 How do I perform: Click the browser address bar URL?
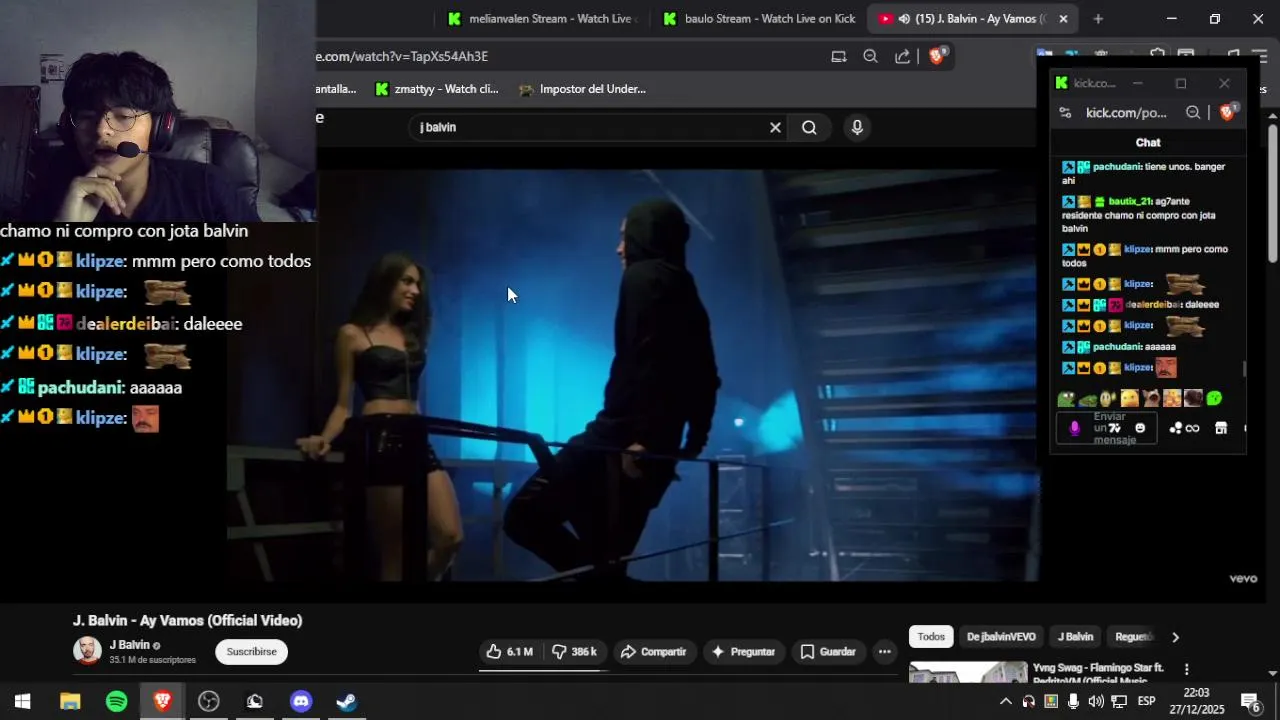click(402, 56)
